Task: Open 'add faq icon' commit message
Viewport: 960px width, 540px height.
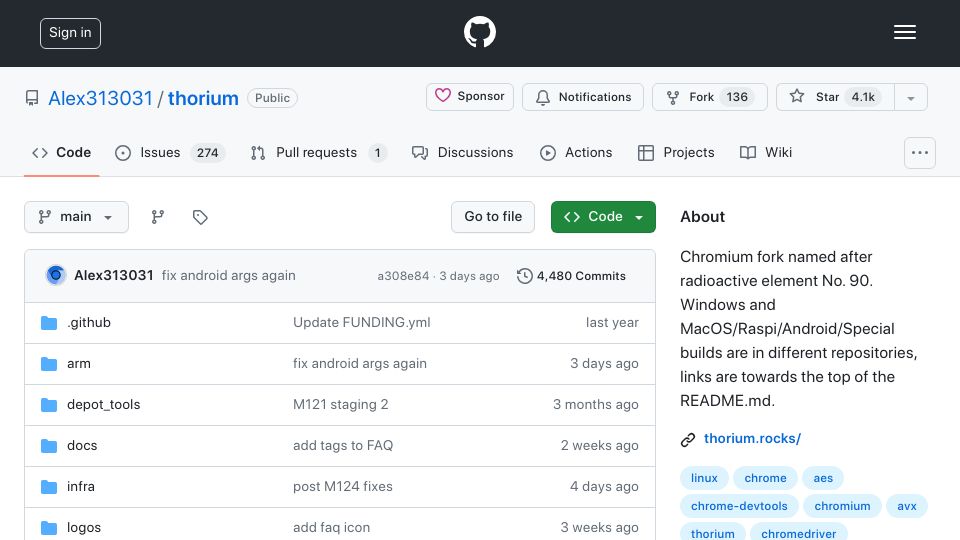Action: click(331, 528)
